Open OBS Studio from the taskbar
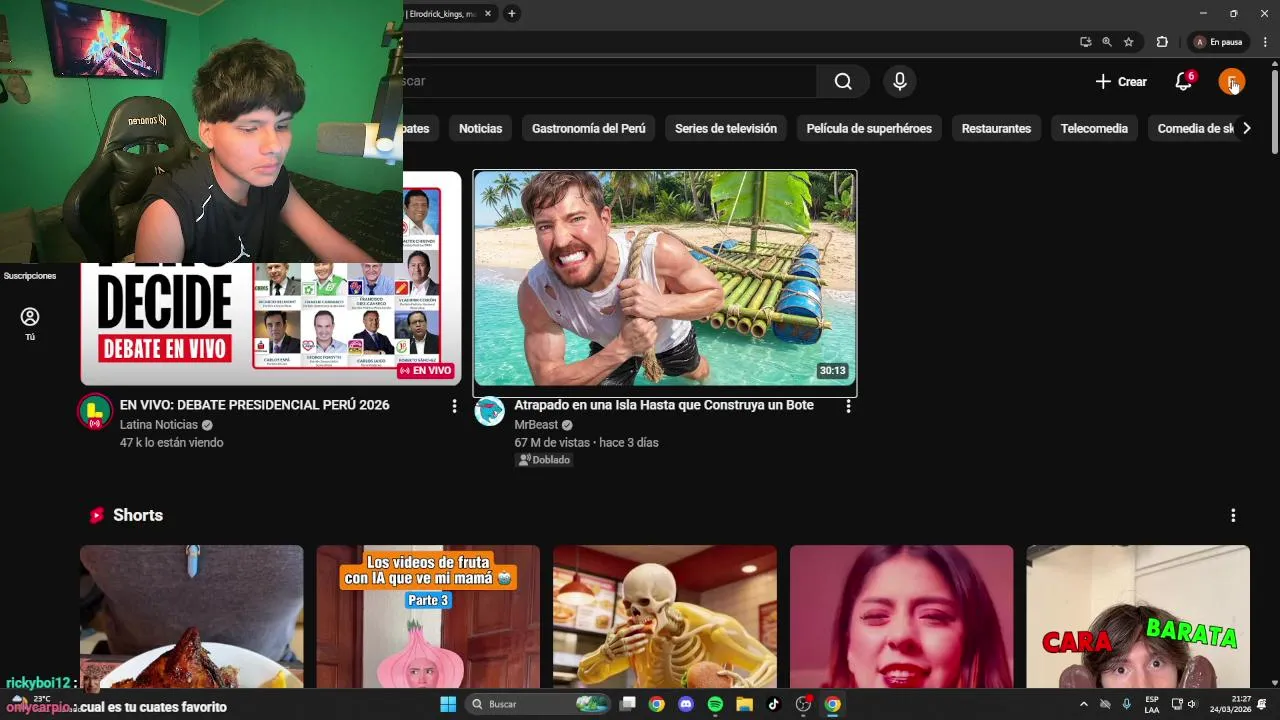Image resolution: width=1280 pixels, height=720 pixels. pyautogui.click(x=803, y=704)
